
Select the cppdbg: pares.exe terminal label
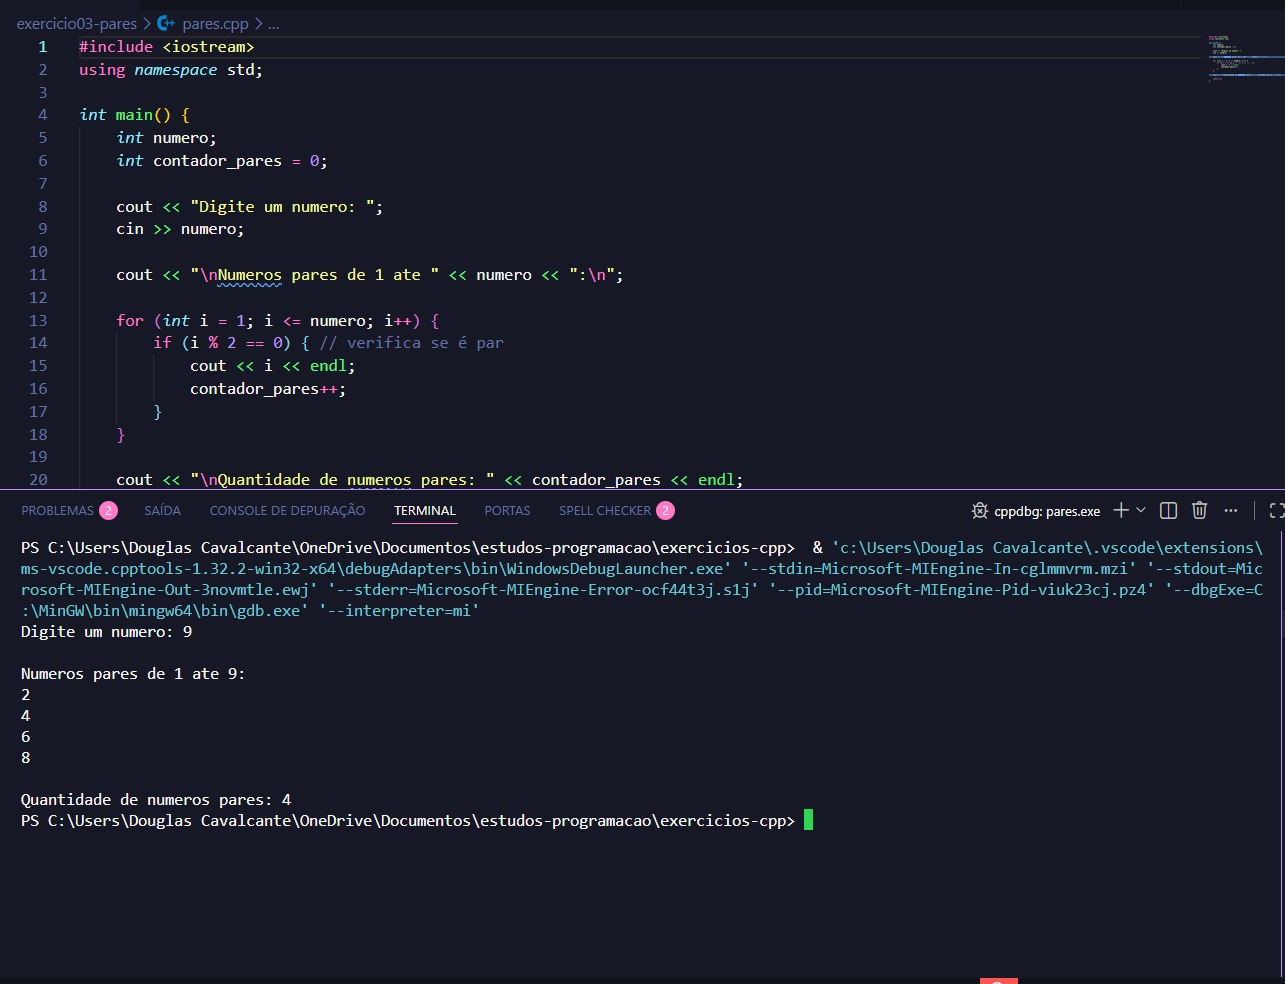tap(1047, 511)
